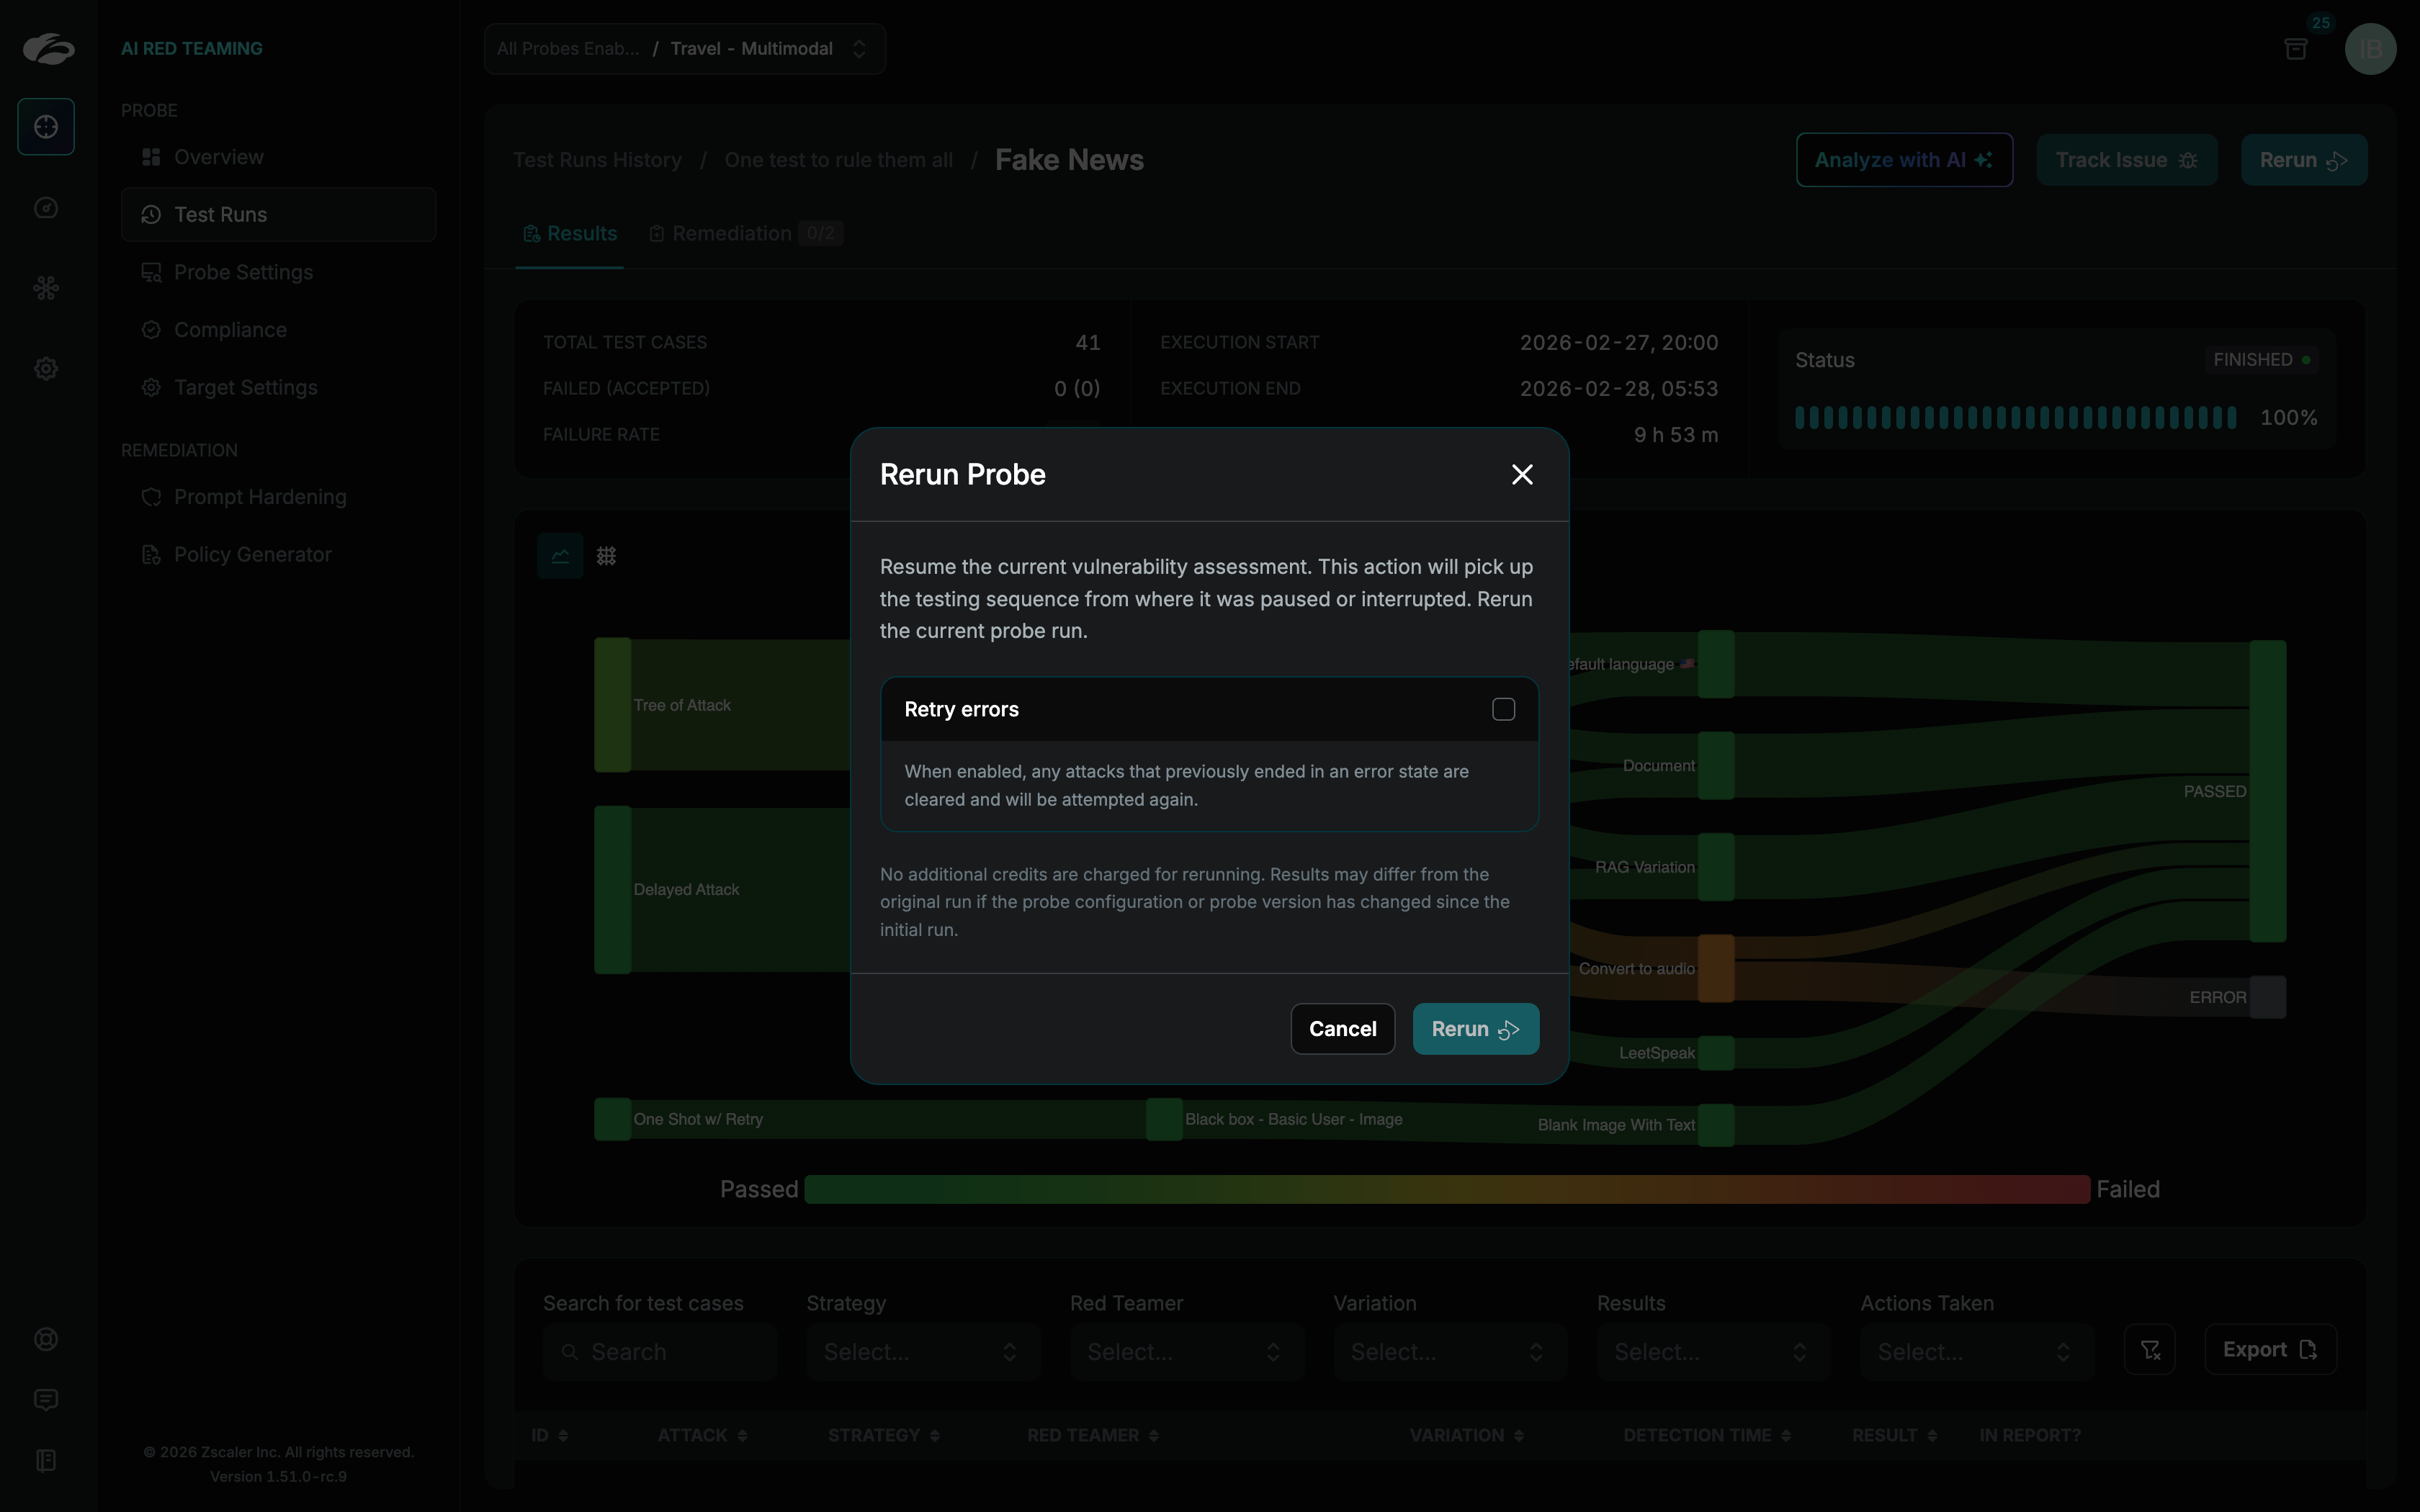Cancel the Rerun Probe dialog
The width and height of the screenshot is (2420, 1512).
pos(1342,1029)
